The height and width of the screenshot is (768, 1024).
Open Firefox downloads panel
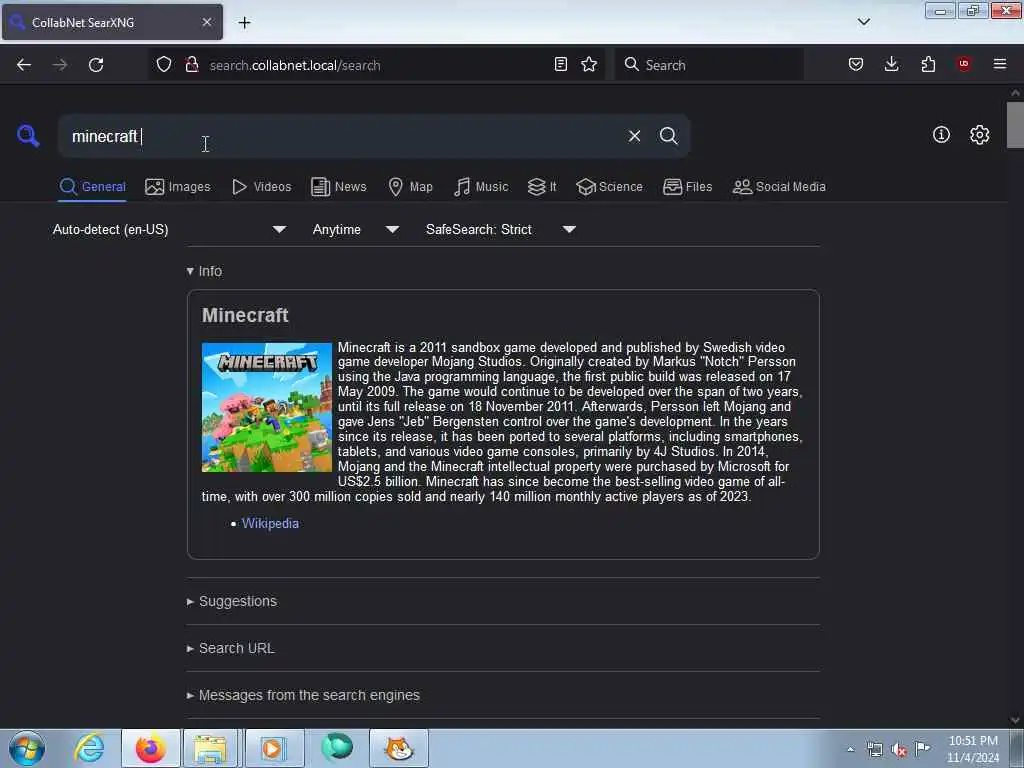pyautogui.click(x=891, y=64)
